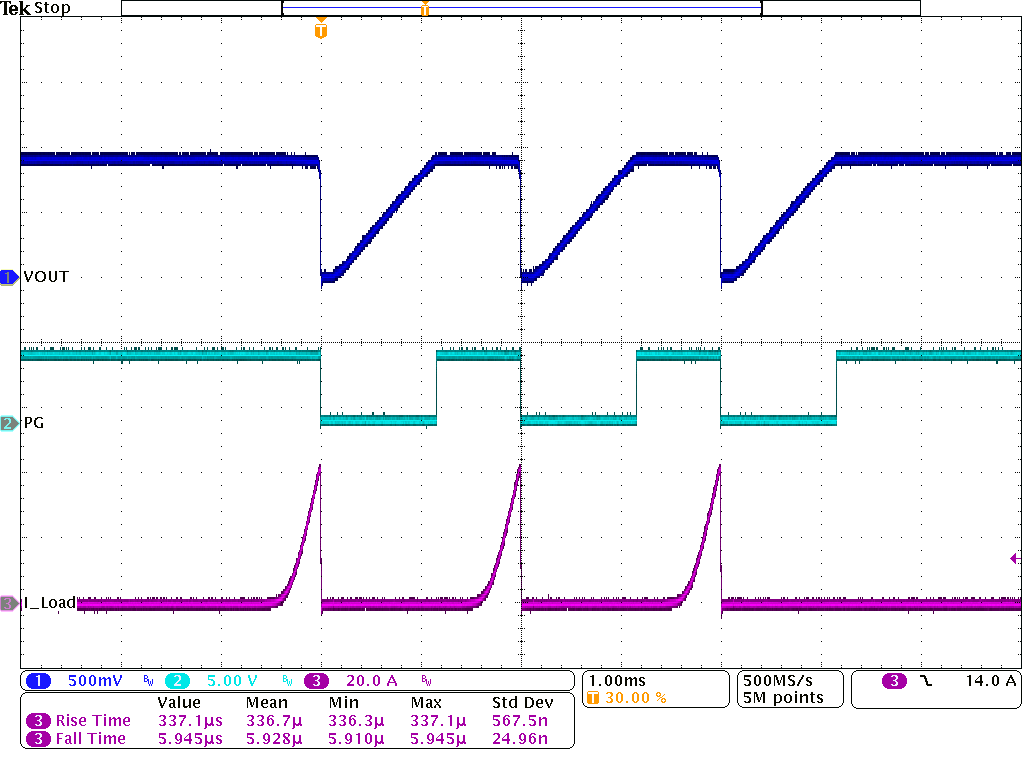Click the waveform record view bar at top
Image resolution: width=1024 pixels, height=768 pixels.
coord(520,8)
